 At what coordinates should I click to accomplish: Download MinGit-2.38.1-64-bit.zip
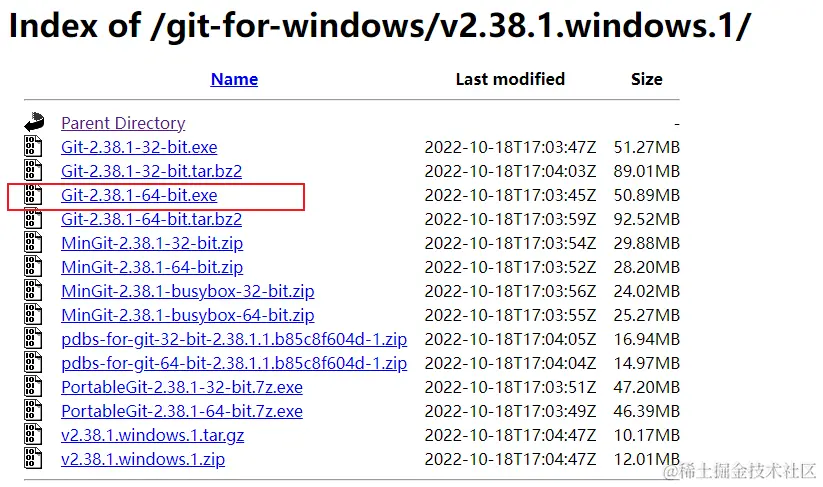152,267
